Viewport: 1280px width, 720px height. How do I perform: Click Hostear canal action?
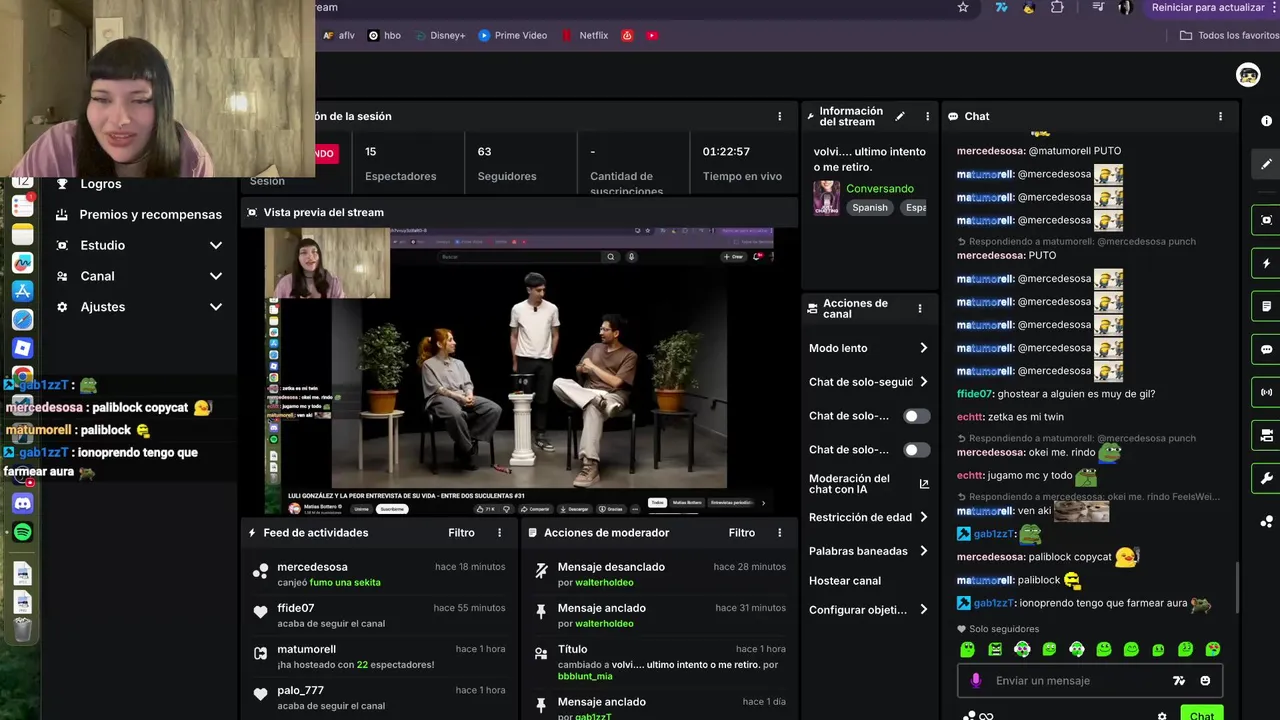pyautogui.click(x=845, y=581)
